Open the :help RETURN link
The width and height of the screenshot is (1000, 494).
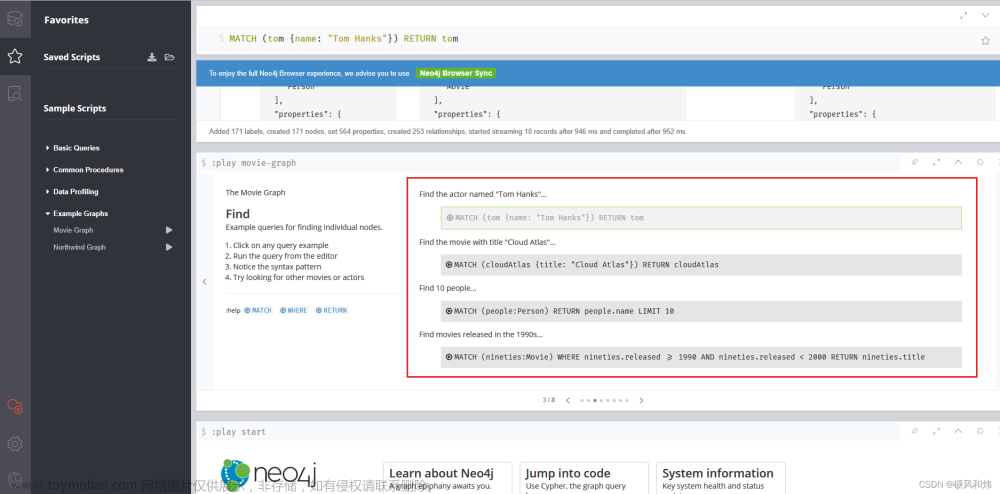331,310
